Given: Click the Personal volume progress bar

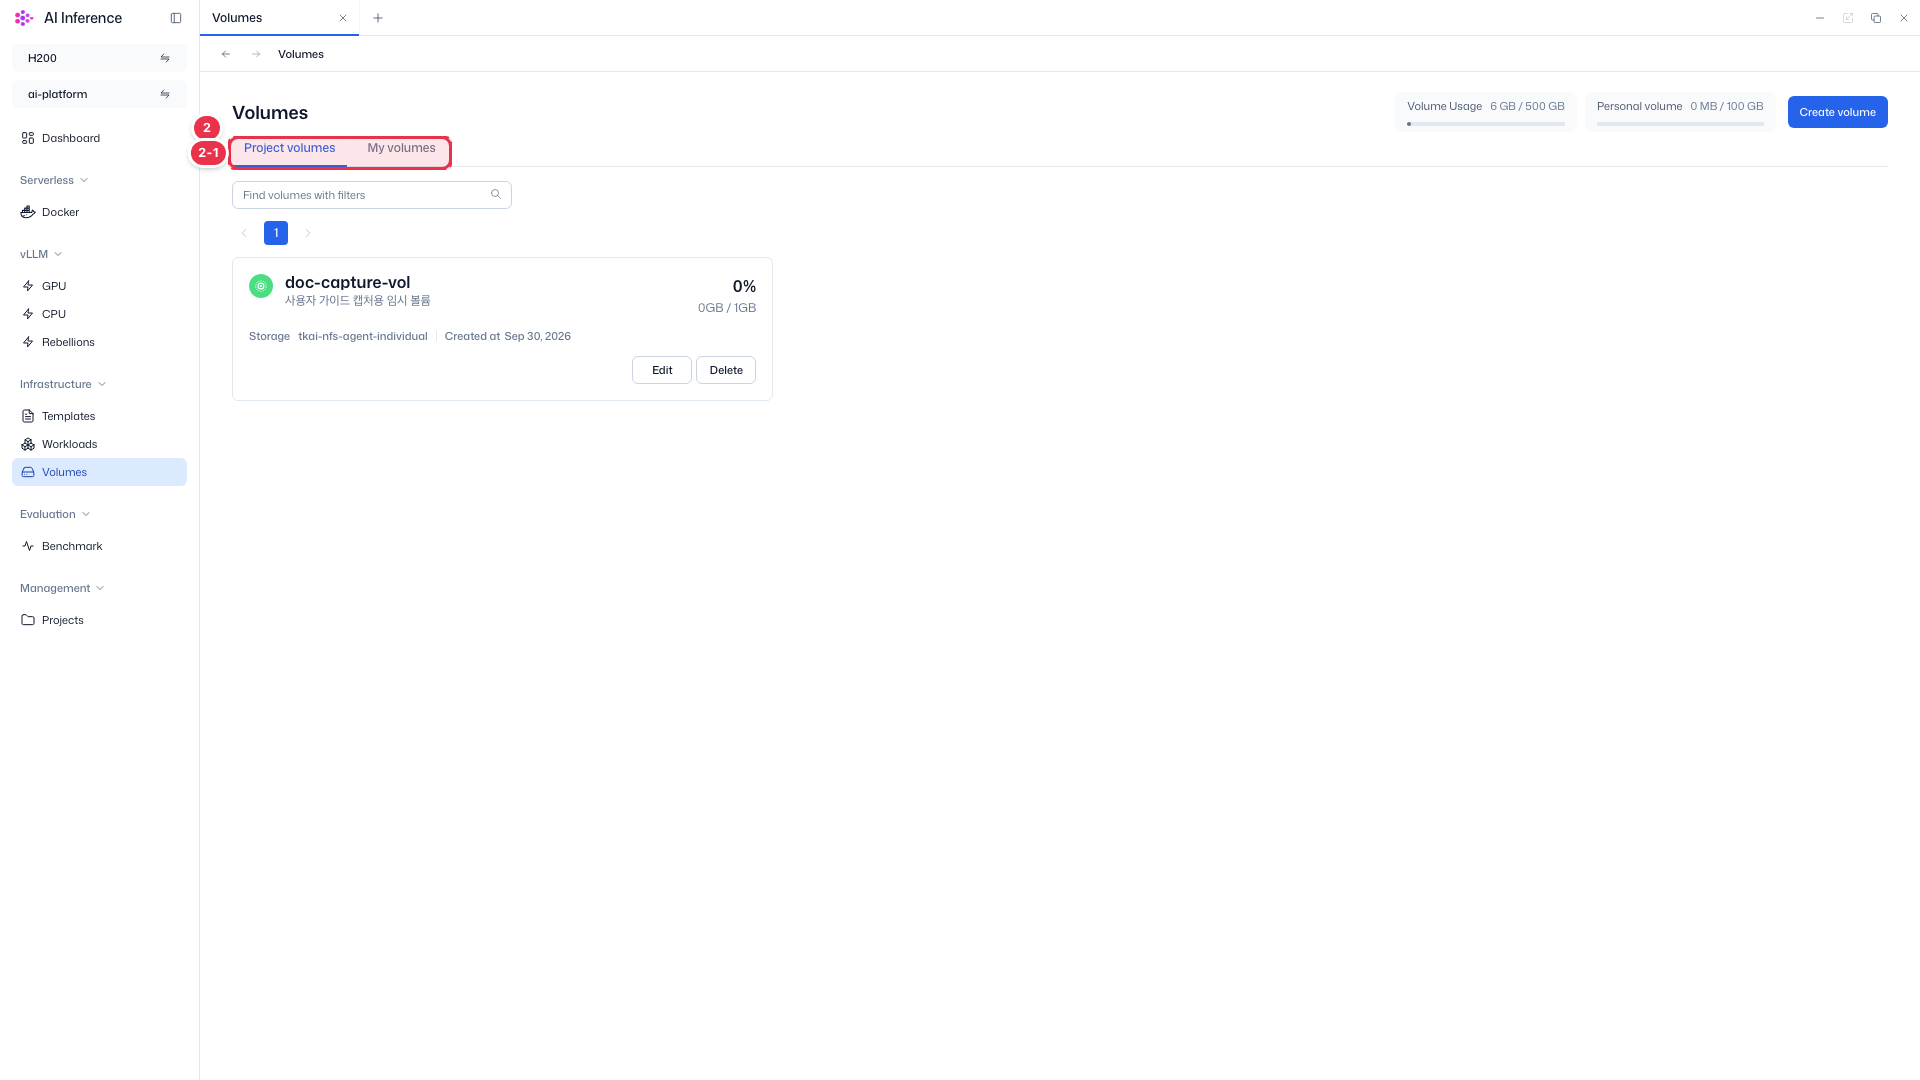Looking at the screenshot, I should tap(1680, 124).
